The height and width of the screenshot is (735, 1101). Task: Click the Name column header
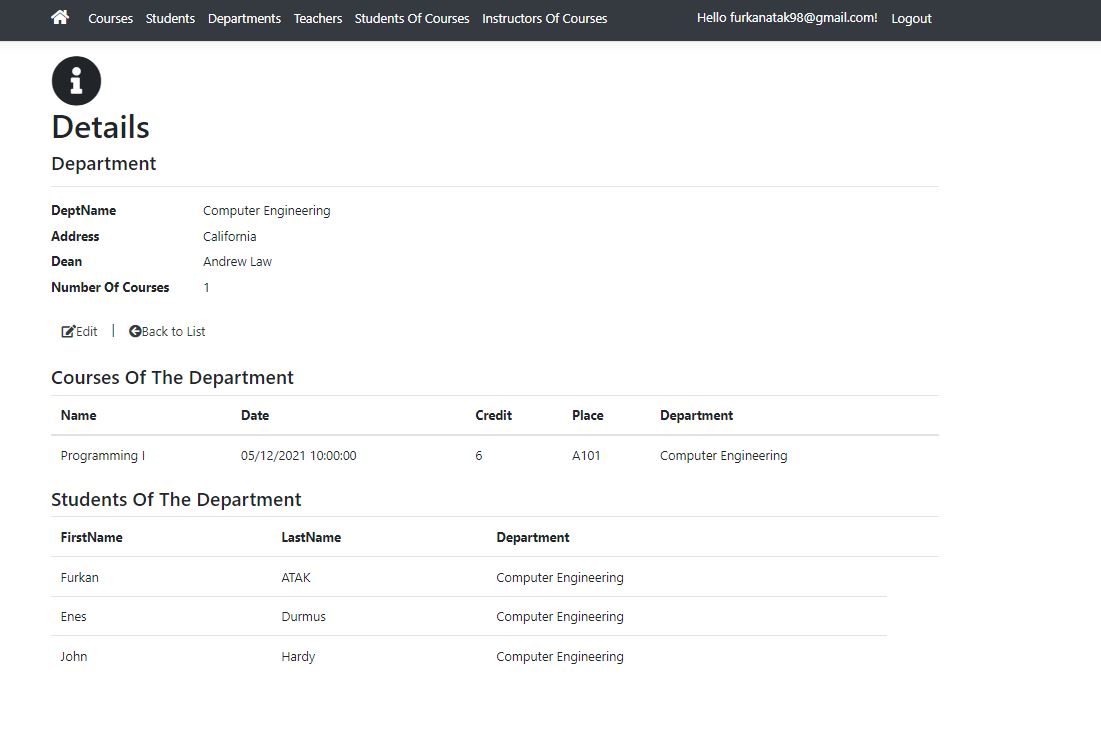tap(78, 415)
